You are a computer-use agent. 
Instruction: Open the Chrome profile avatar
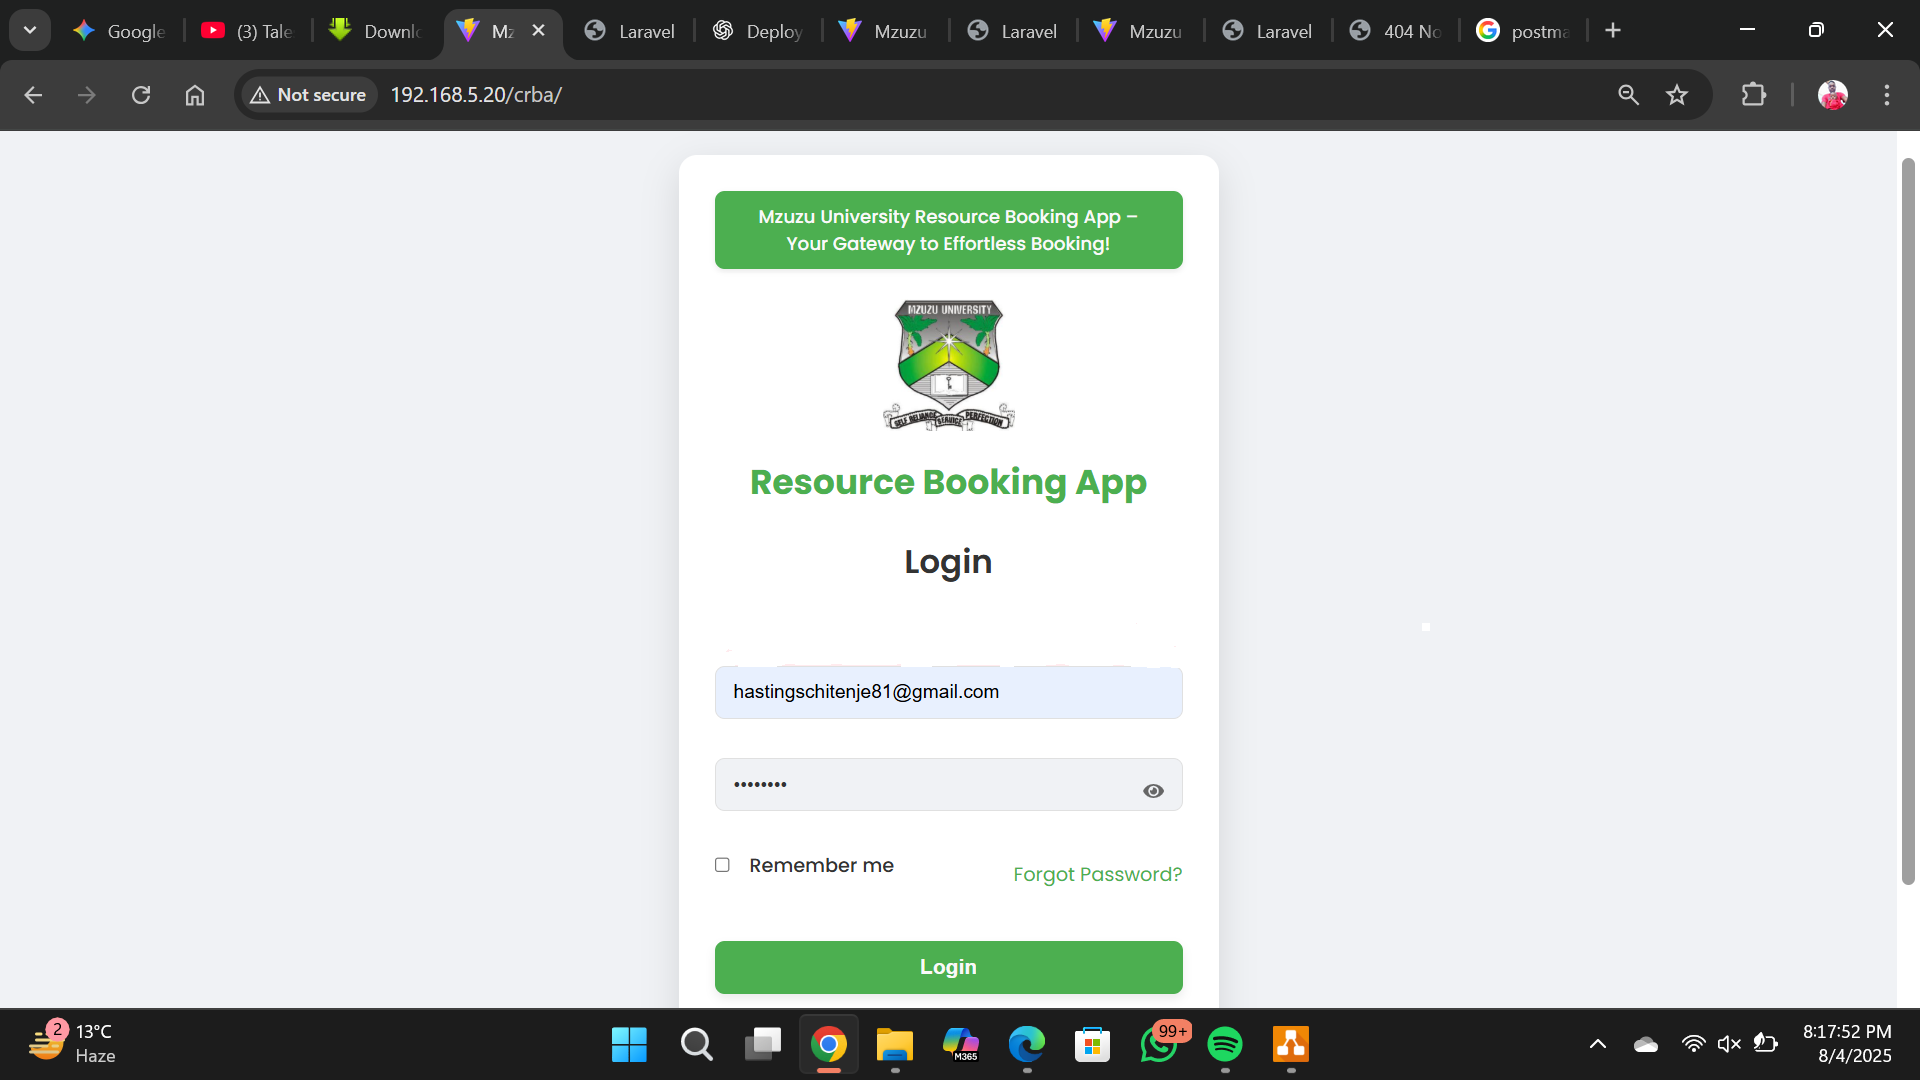click(x=1833, y=95)
